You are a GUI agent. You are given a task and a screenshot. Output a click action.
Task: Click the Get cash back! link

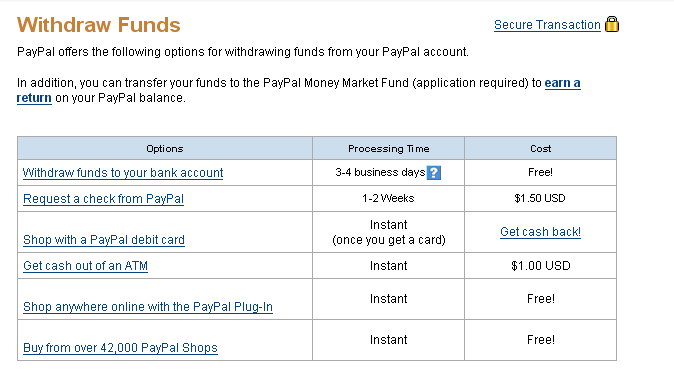(540, 232)
